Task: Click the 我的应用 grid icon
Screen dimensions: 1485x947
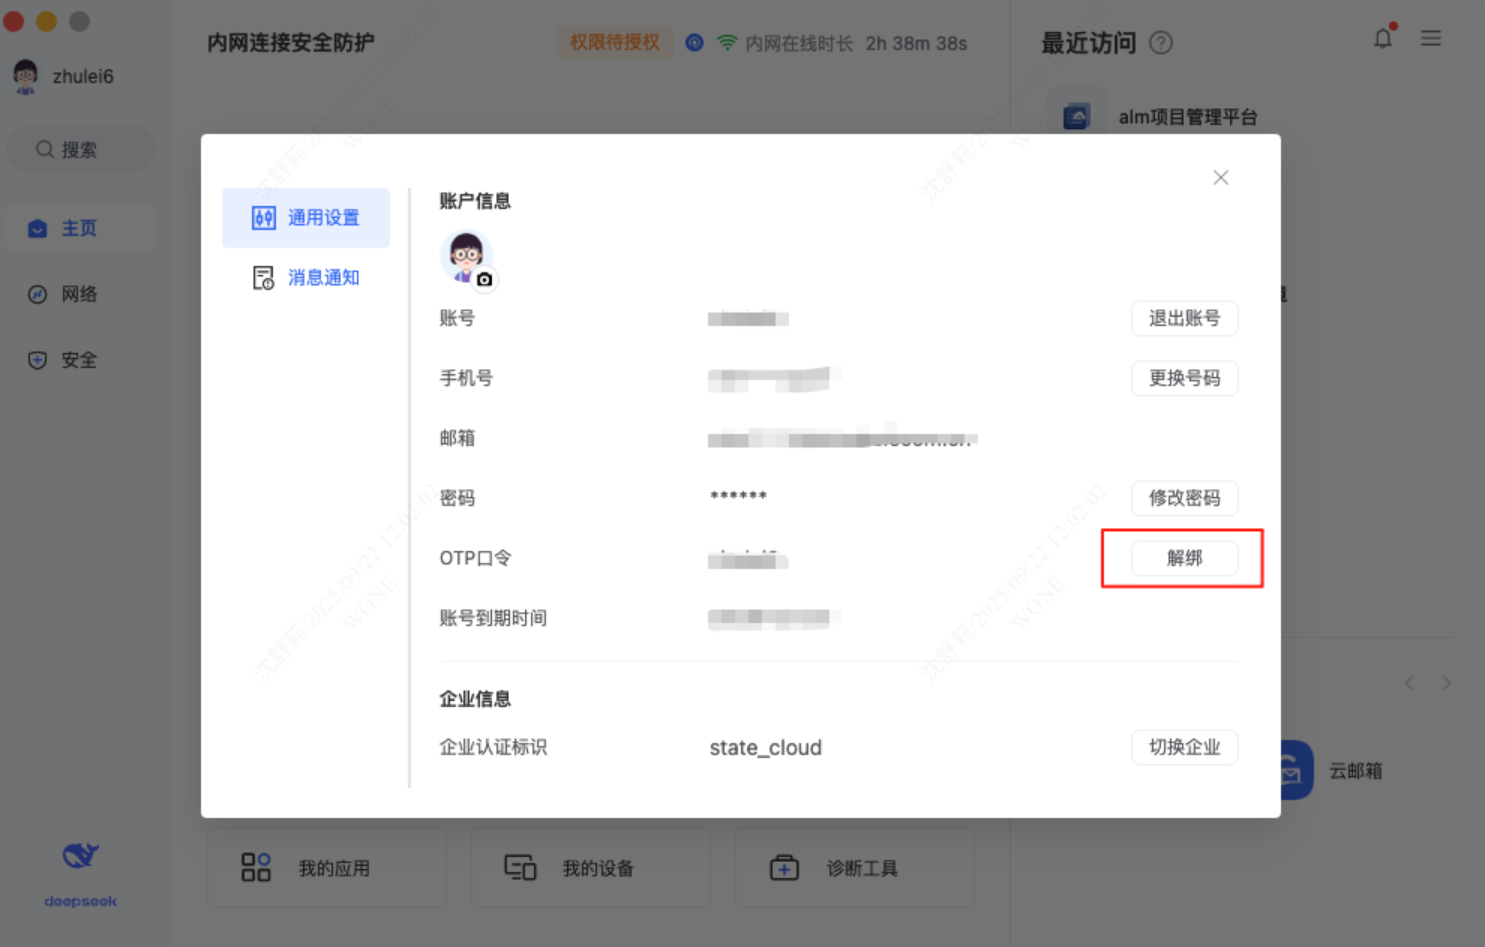Action: [256, 867]
